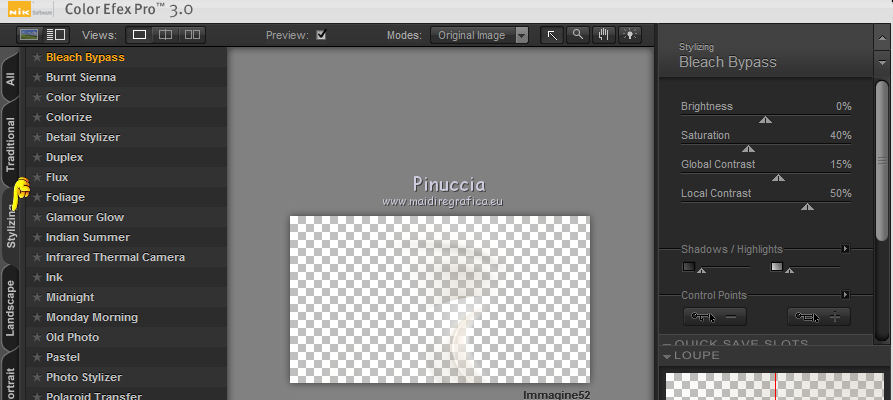The width and height of the screenshot is (893, 400).
Task: Favorite Bleach Bypass with its star
Action: tap(37, 57)
